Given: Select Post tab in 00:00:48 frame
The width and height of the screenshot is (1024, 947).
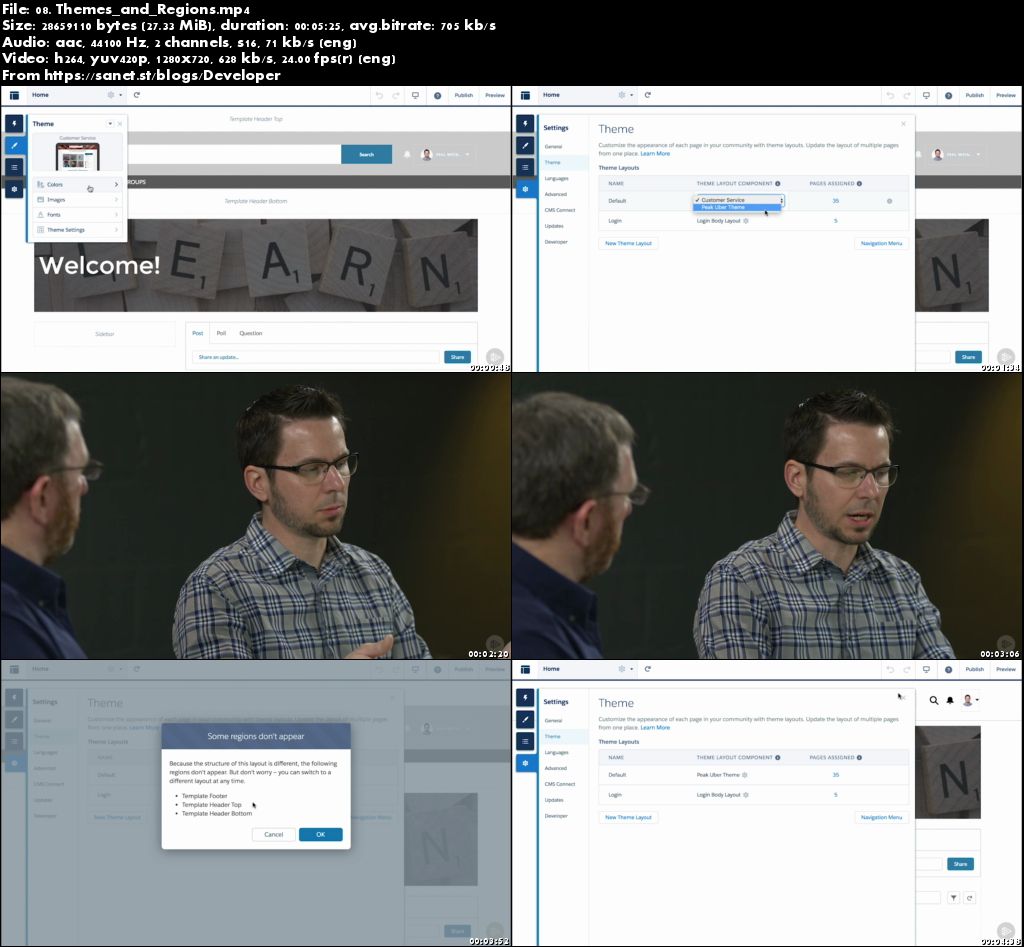Looking at the screenshot, I should pos(197,333).
